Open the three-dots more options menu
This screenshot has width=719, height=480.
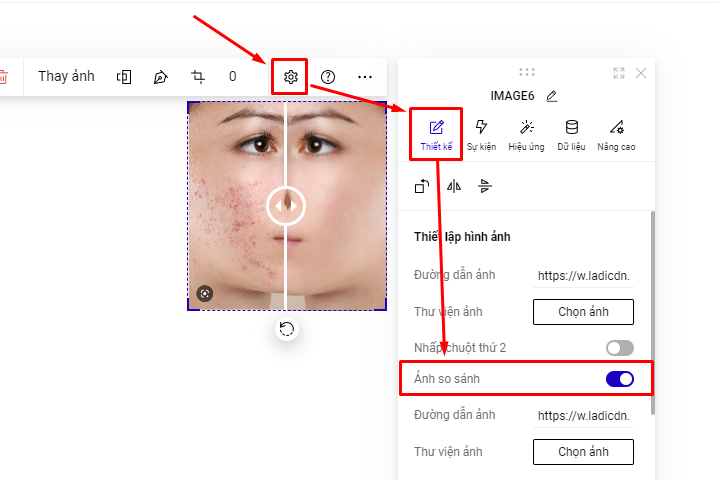pyautogui.click(x=365, y=77)
